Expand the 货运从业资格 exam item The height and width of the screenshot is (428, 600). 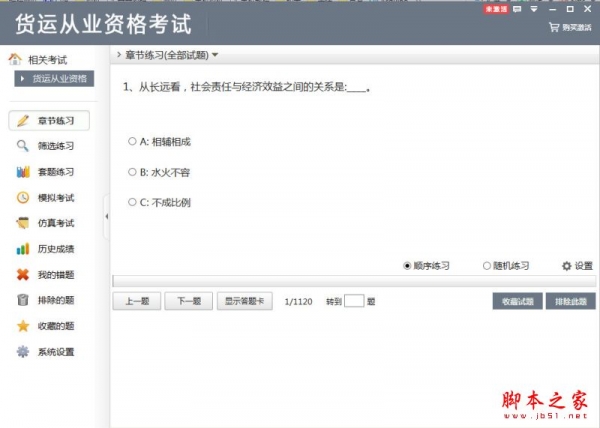coord(54,79)
